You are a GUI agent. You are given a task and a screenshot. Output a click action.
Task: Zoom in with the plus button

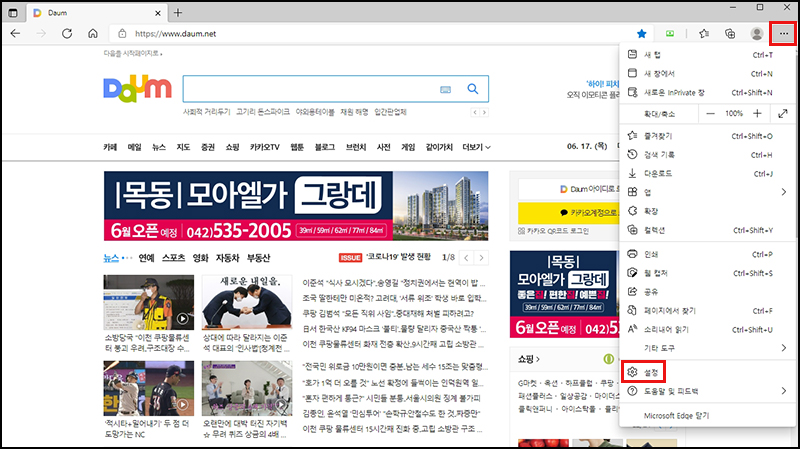coord(757,113)
